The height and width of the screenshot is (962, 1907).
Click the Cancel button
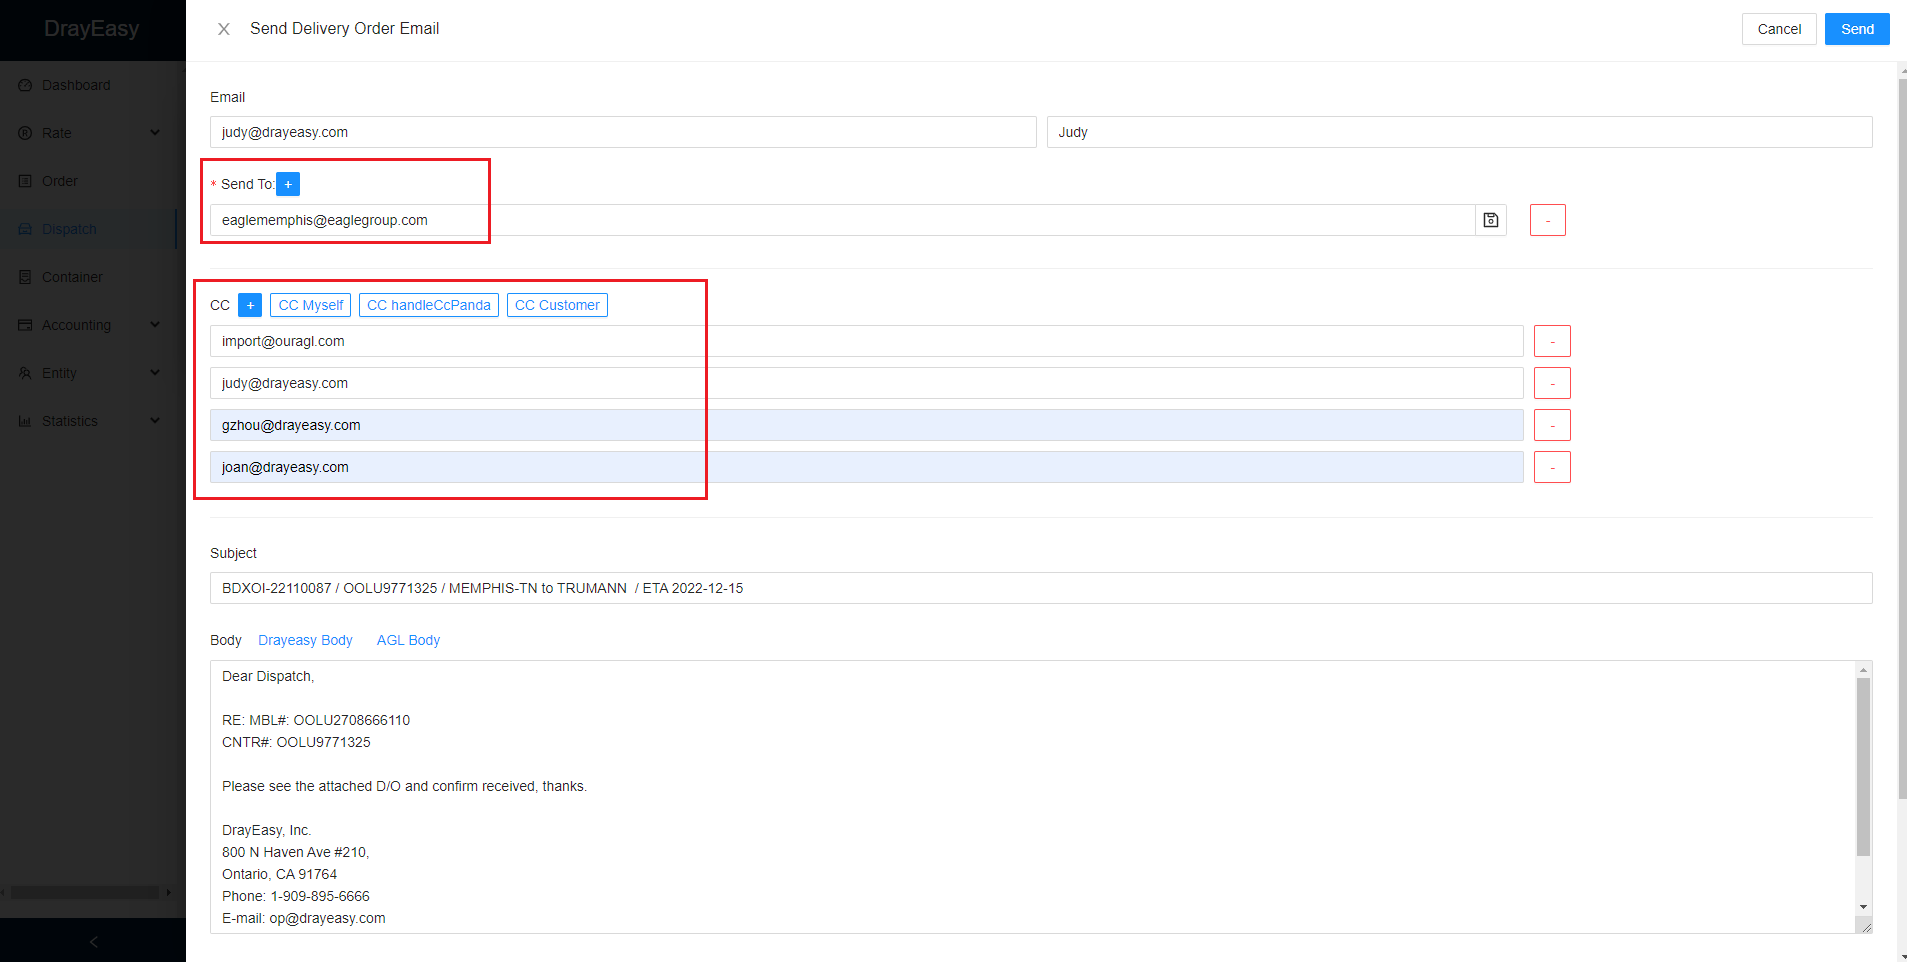click(x=1778, y=29)
